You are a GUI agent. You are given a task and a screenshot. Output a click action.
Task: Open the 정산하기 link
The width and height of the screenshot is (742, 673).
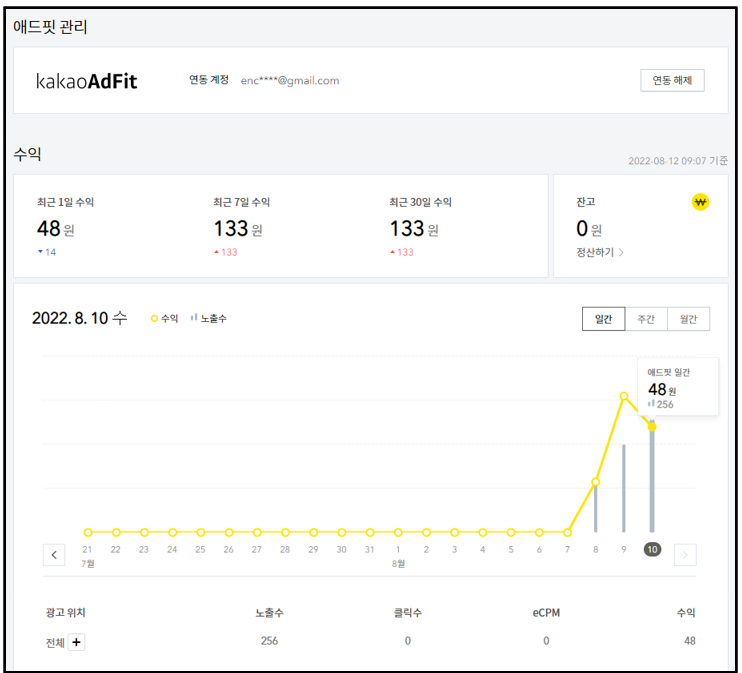600,252
